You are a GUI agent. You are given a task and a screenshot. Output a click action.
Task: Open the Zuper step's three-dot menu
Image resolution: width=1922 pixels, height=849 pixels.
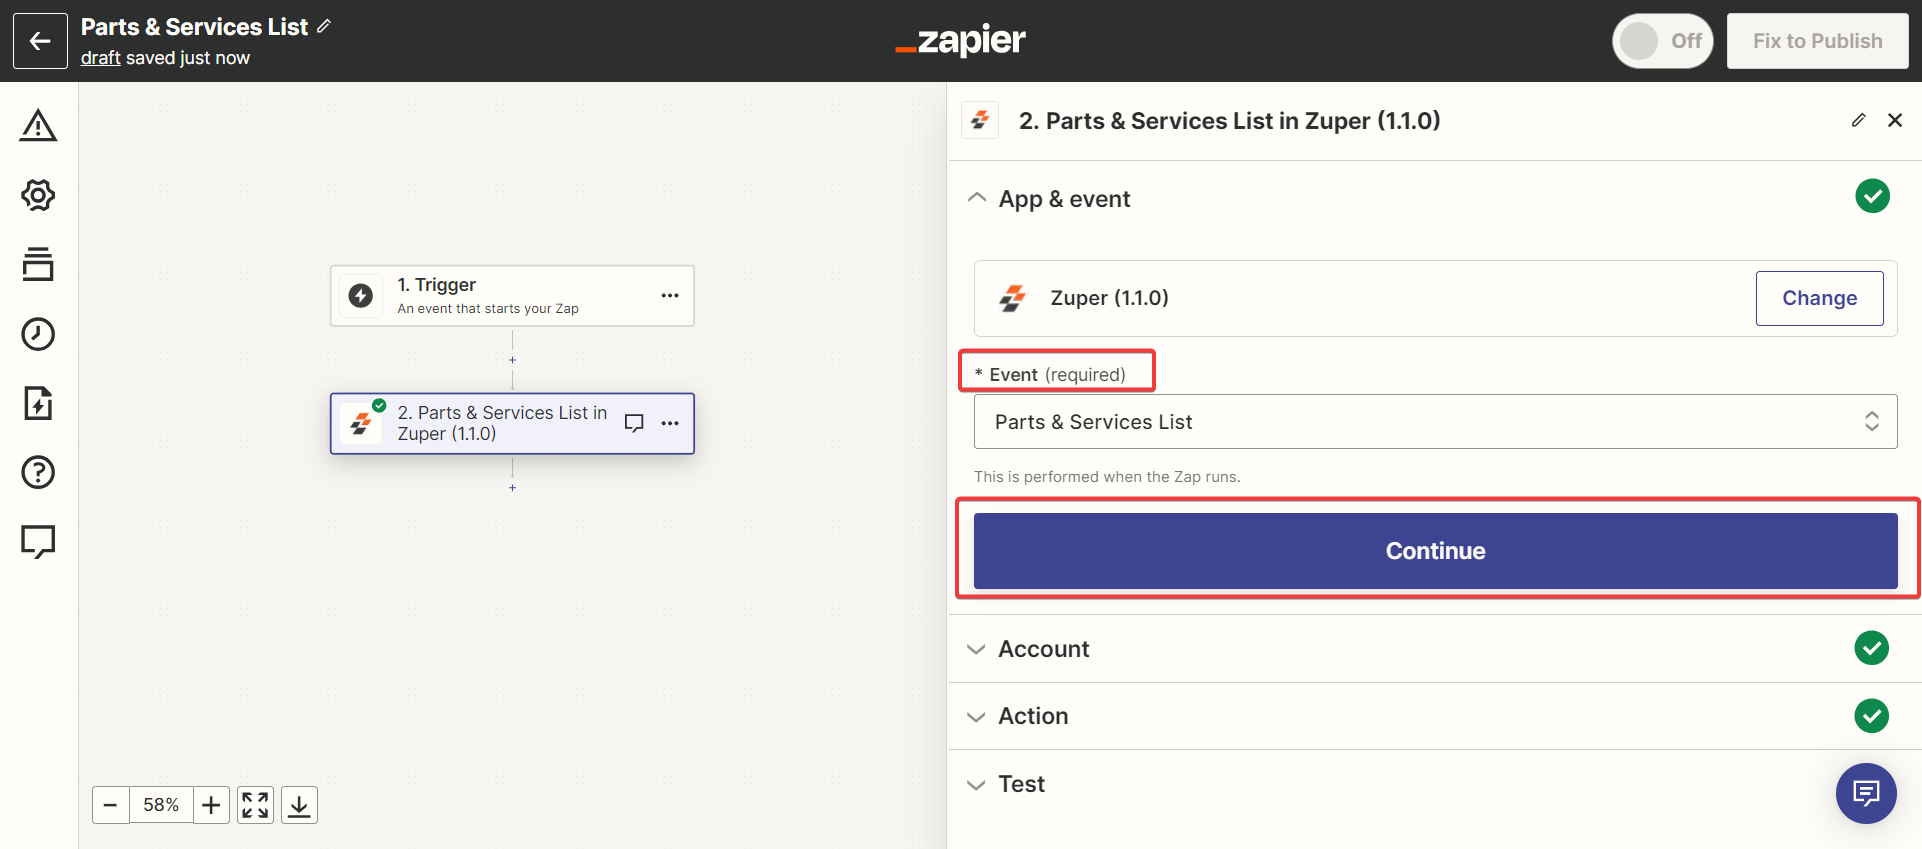(x=670, y=424)
